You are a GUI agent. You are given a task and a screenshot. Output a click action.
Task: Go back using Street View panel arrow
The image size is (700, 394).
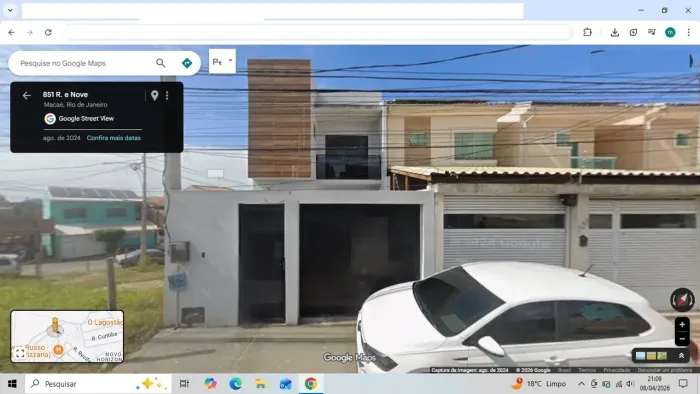click(27, 95)
